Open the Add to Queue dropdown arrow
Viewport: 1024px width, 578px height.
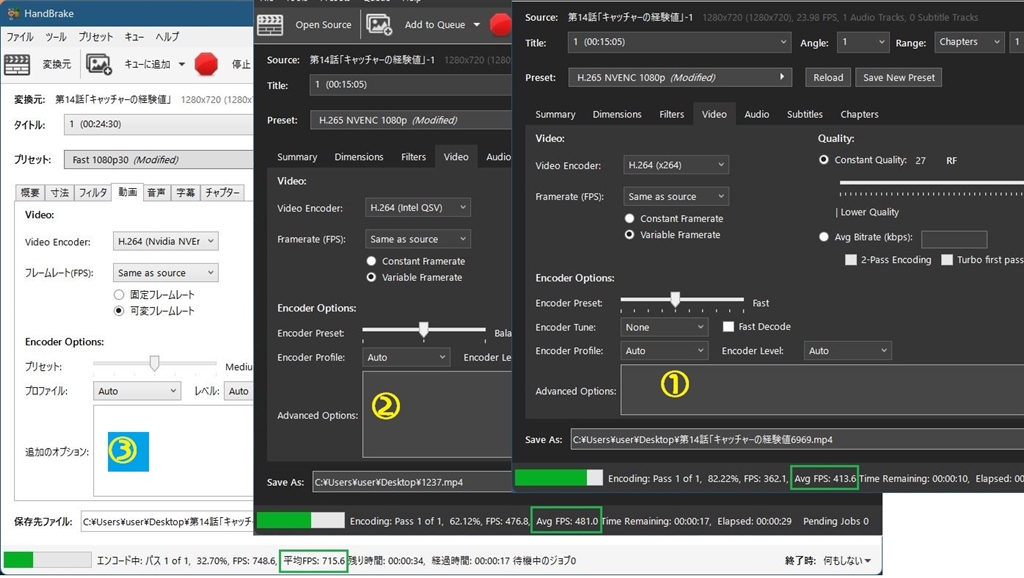(x=476, y=25)
